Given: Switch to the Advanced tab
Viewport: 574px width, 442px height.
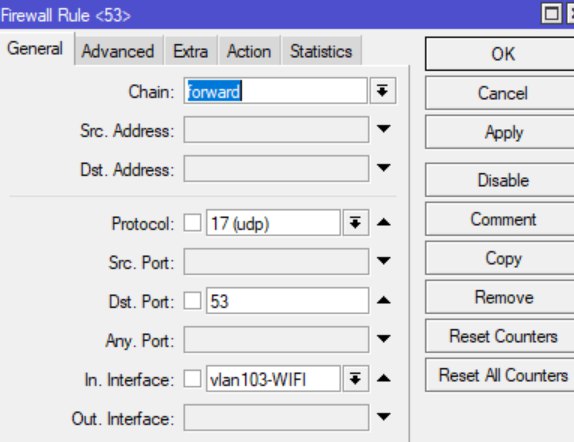Looking at the screenshot, I should tap(118, 51).
